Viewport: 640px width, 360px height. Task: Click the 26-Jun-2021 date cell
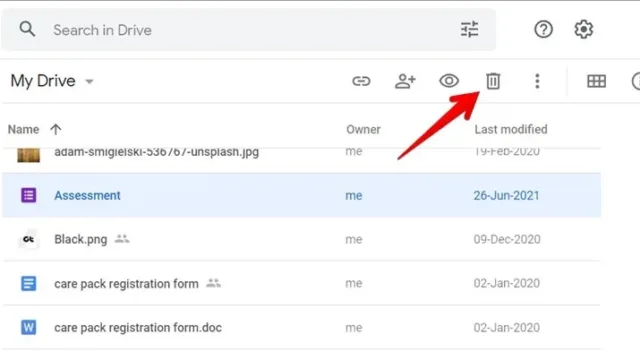coord(506,196)
